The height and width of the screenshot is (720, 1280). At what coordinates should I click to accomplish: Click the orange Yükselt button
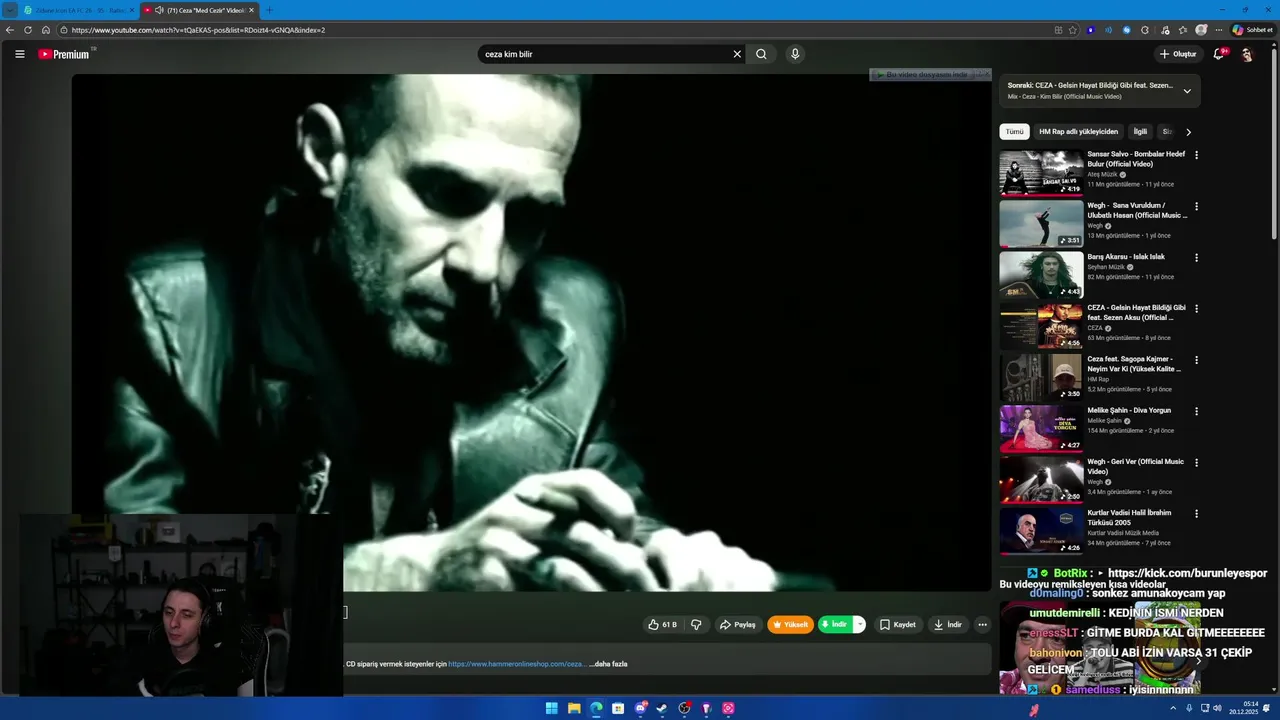(789, 625)
